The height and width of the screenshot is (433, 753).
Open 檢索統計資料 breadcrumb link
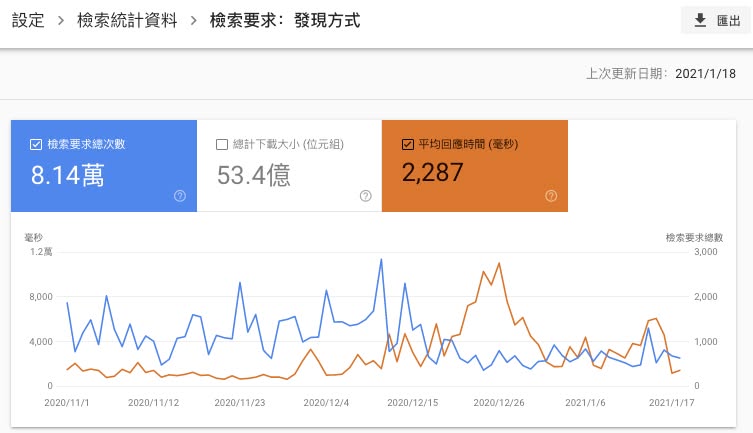pyautogui.click(x=127, y=21)
